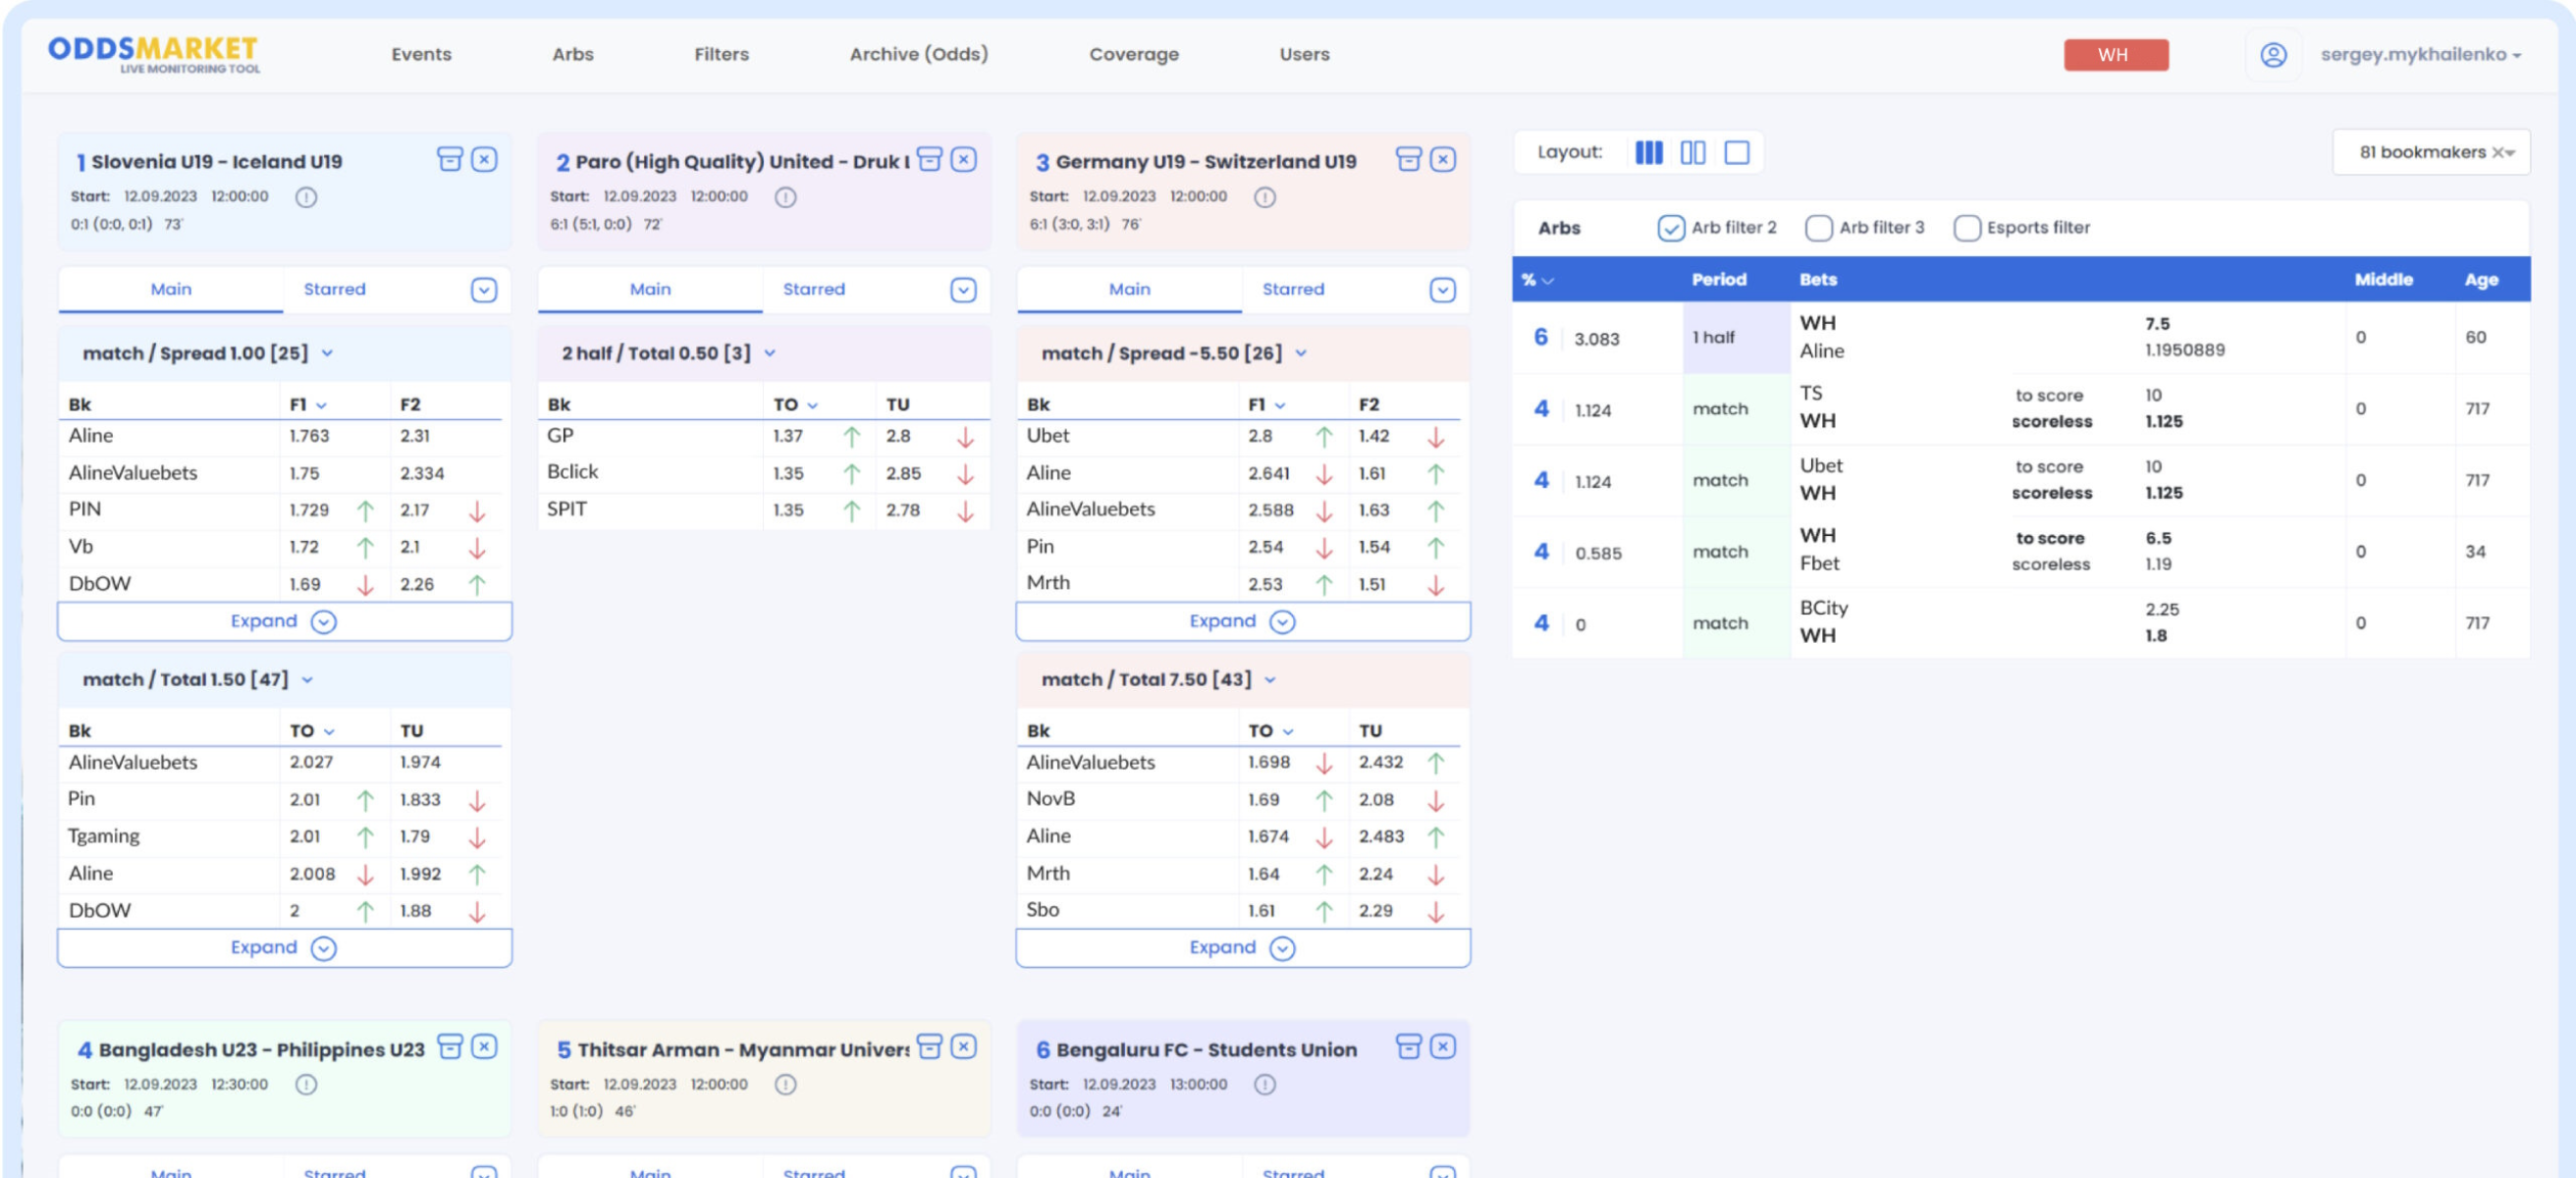Viewport: 2576px width, 1178px height.
Task: Select three-column layout icon
Action: pos(1648,152)
